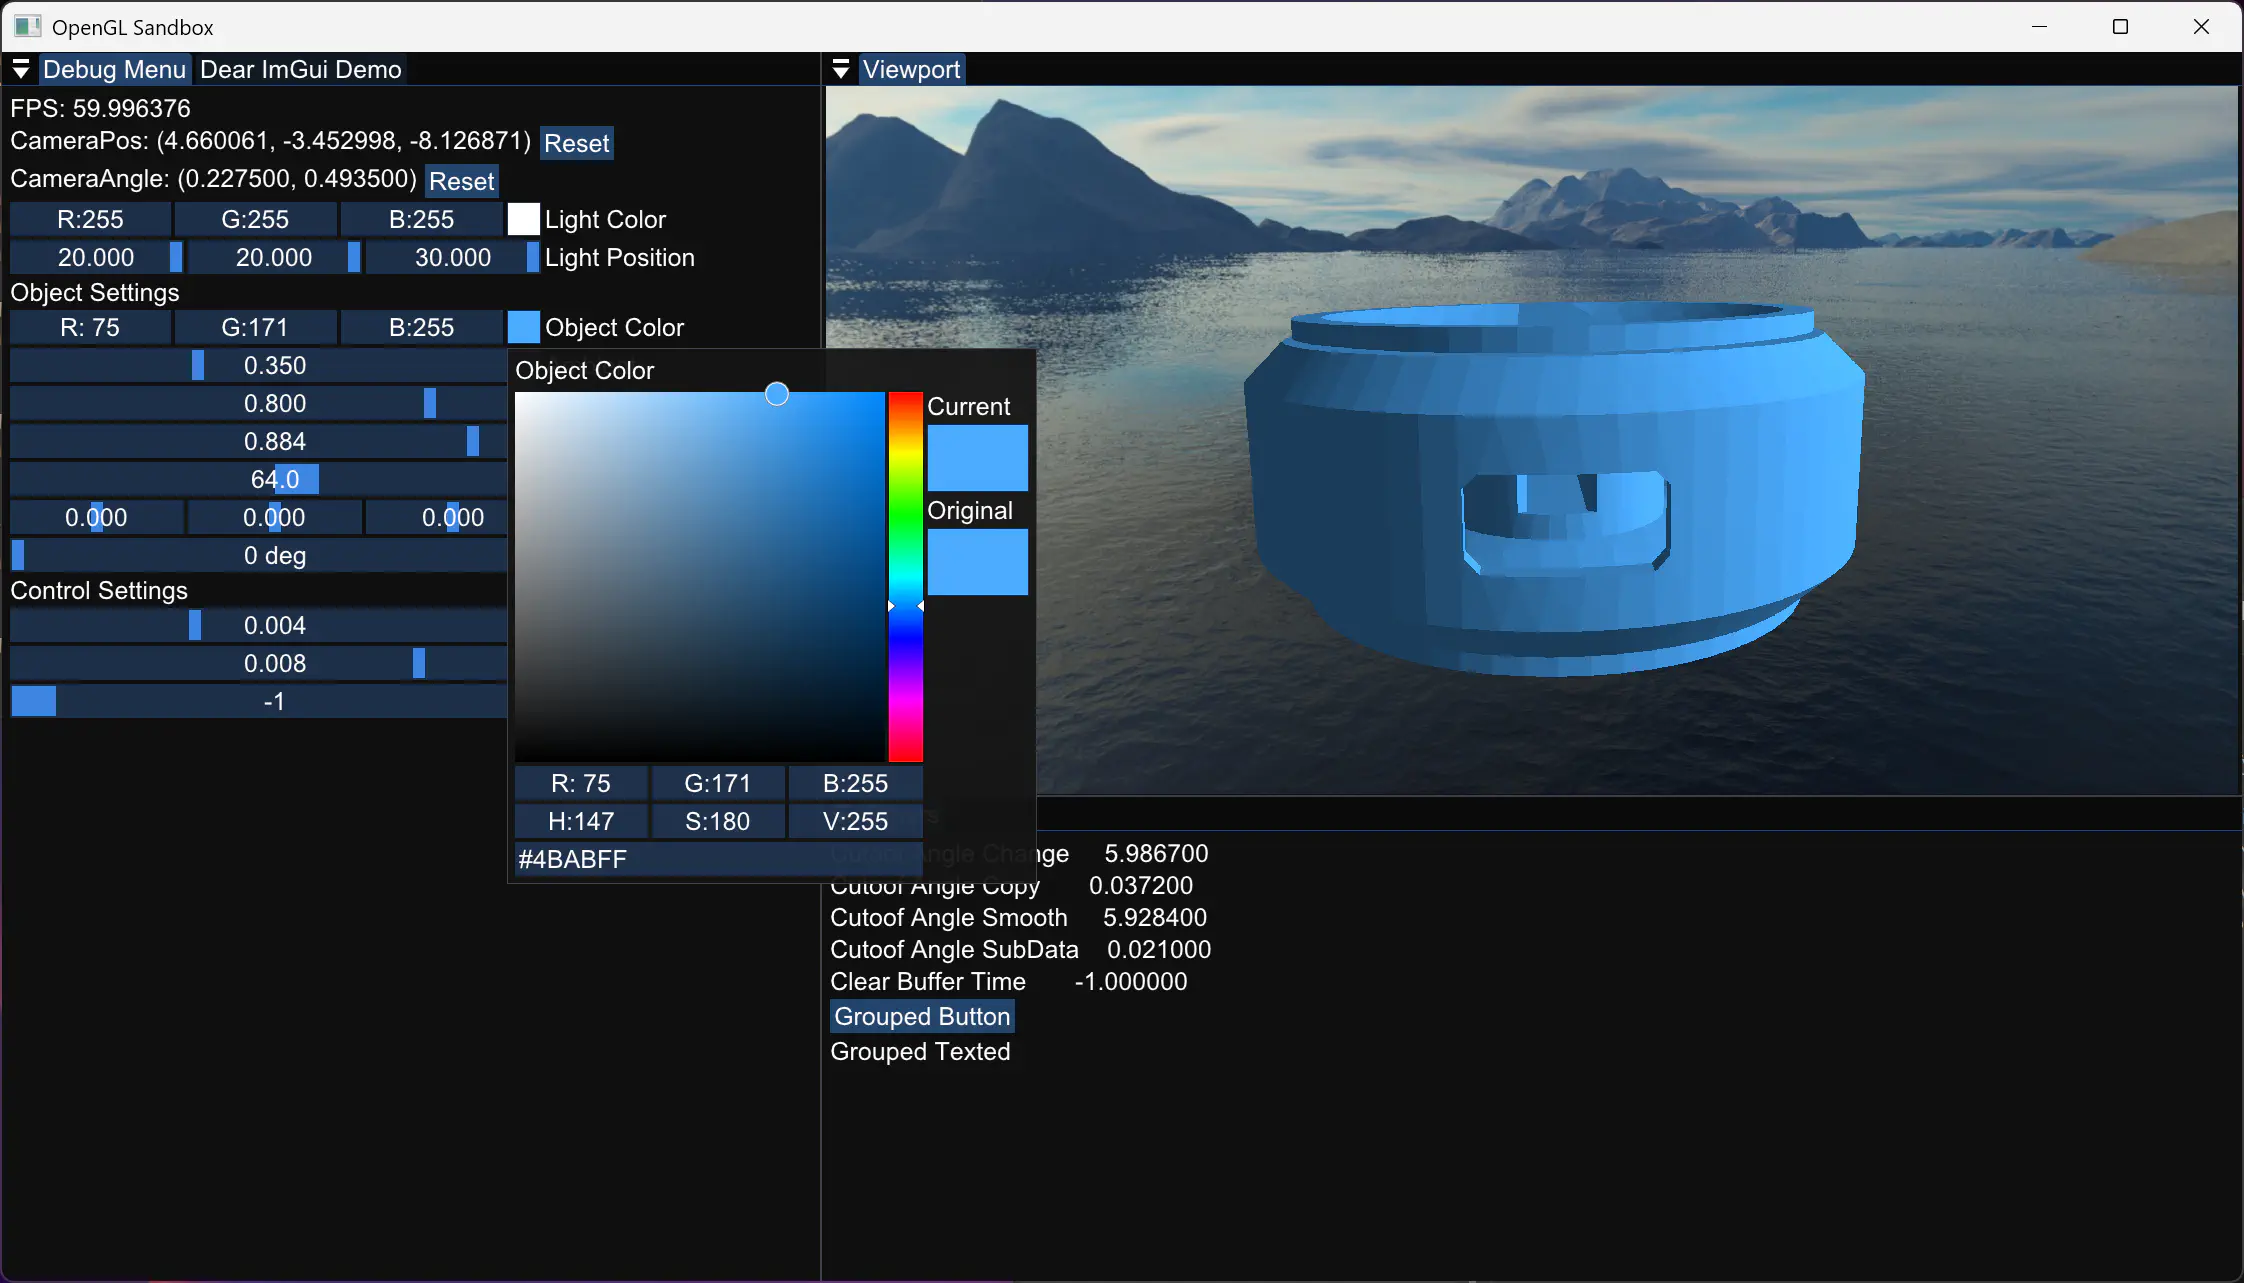Viewport: 2244px width, 1283px height.
Task: Click the blue Object Color swatch
Action: [x=523, y=327]
